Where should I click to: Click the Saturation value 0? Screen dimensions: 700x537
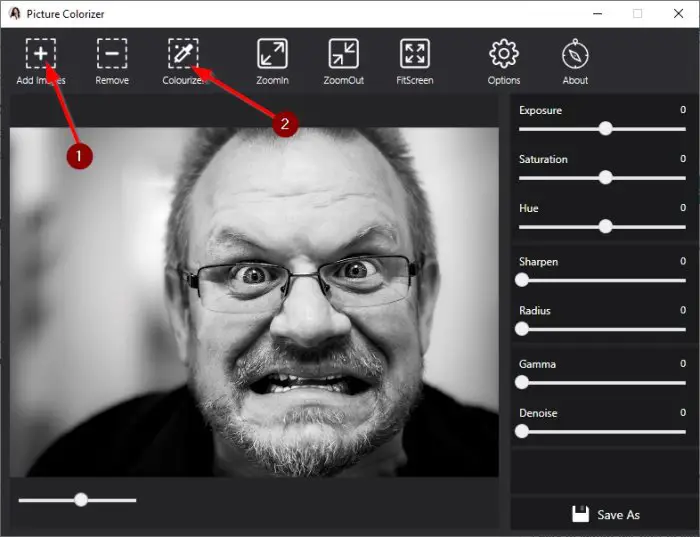(x=683, y=158)
